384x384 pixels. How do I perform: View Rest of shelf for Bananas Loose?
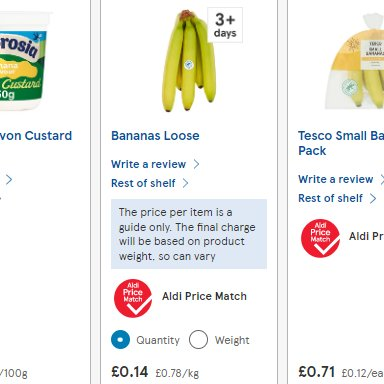[143, 183]
